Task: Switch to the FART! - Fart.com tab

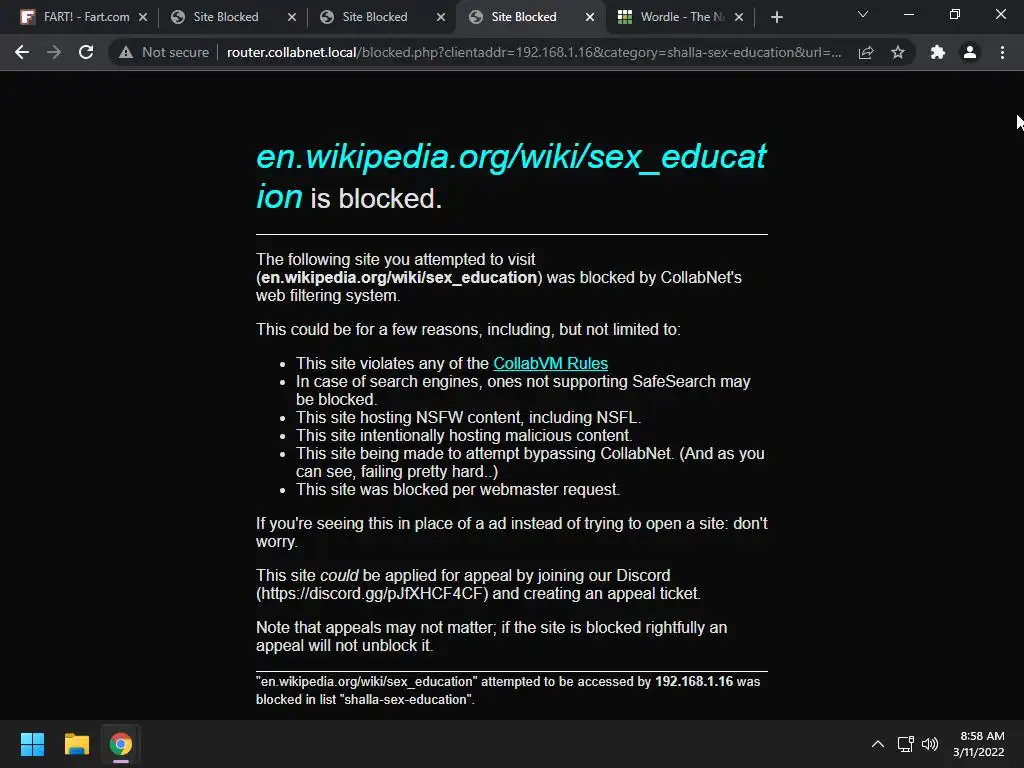Action: coord(85,17)
